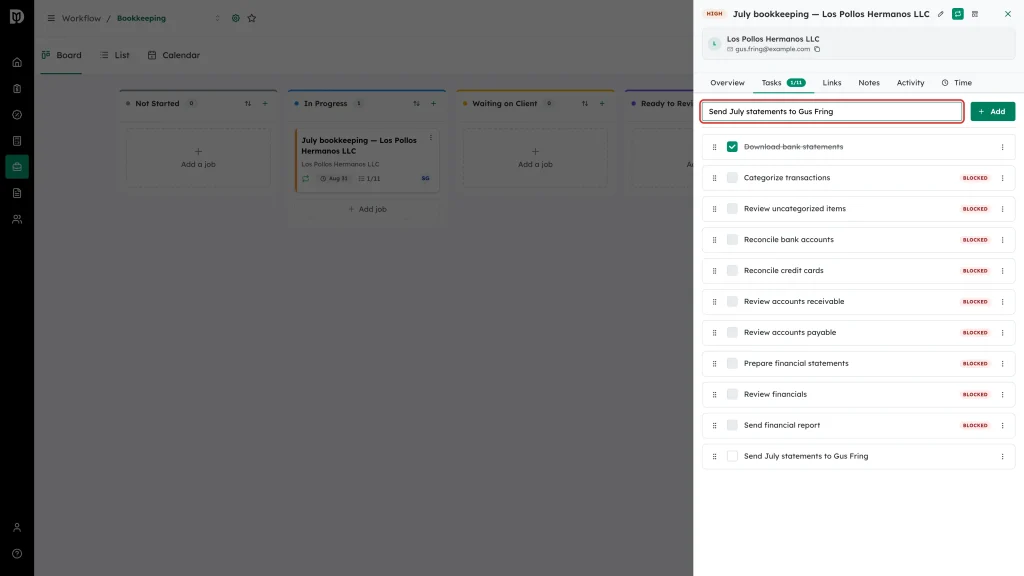Check the Review accounts payable task
This screenshot has height=576, width=1024.
(x=732, y=332)
